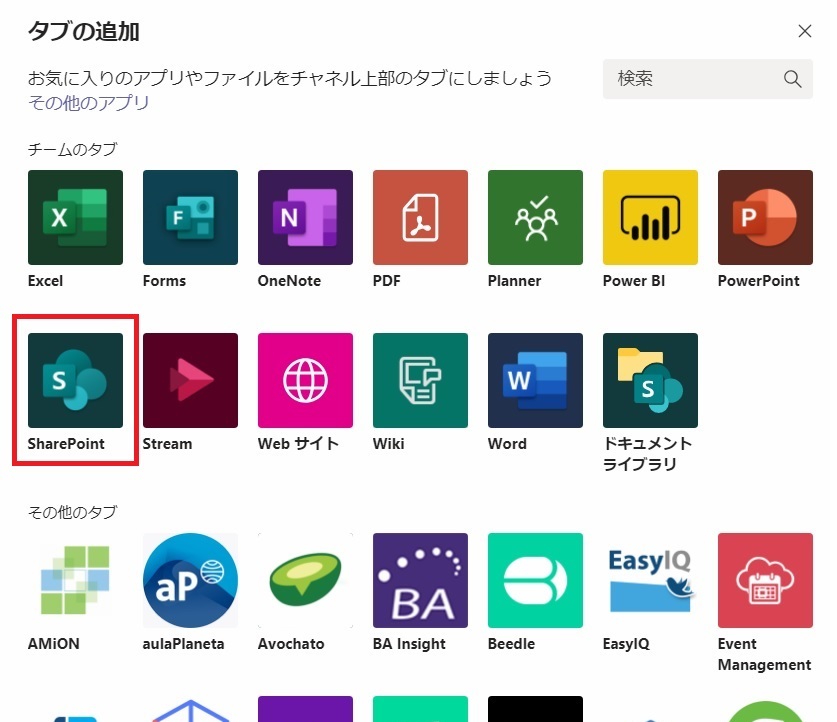This screenshot has height=722, width=837.
Task: Add the SharePoint tab app
Action: point(75,380)
